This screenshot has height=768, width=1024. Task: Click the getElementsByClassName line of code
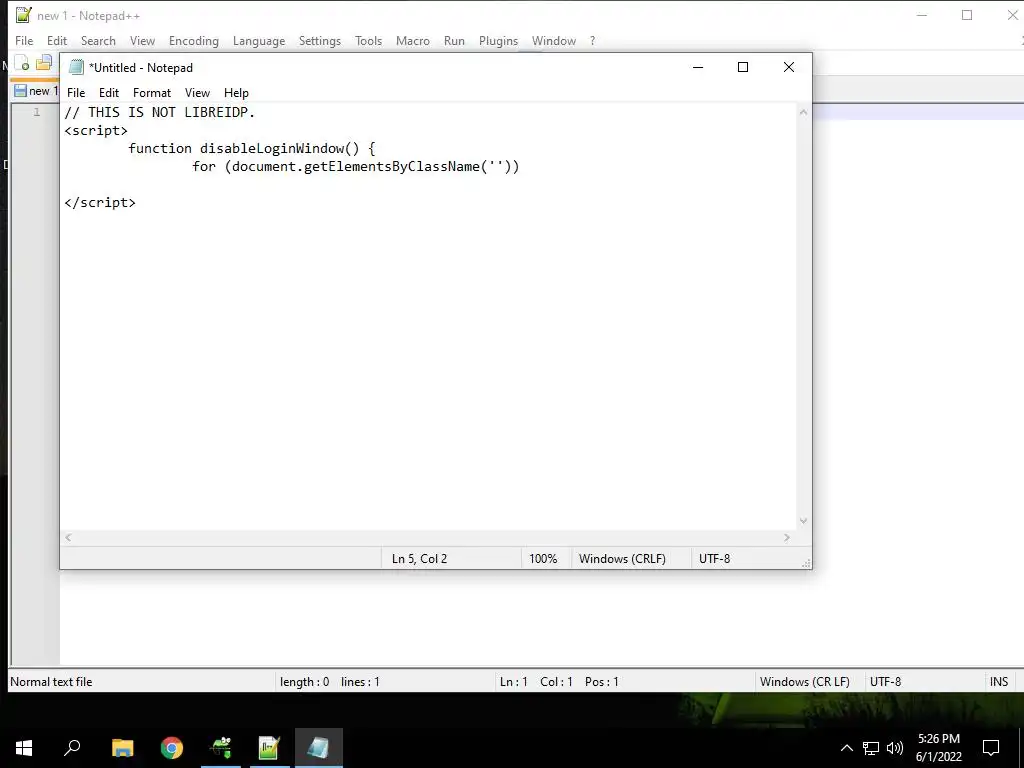pos(355,167)
